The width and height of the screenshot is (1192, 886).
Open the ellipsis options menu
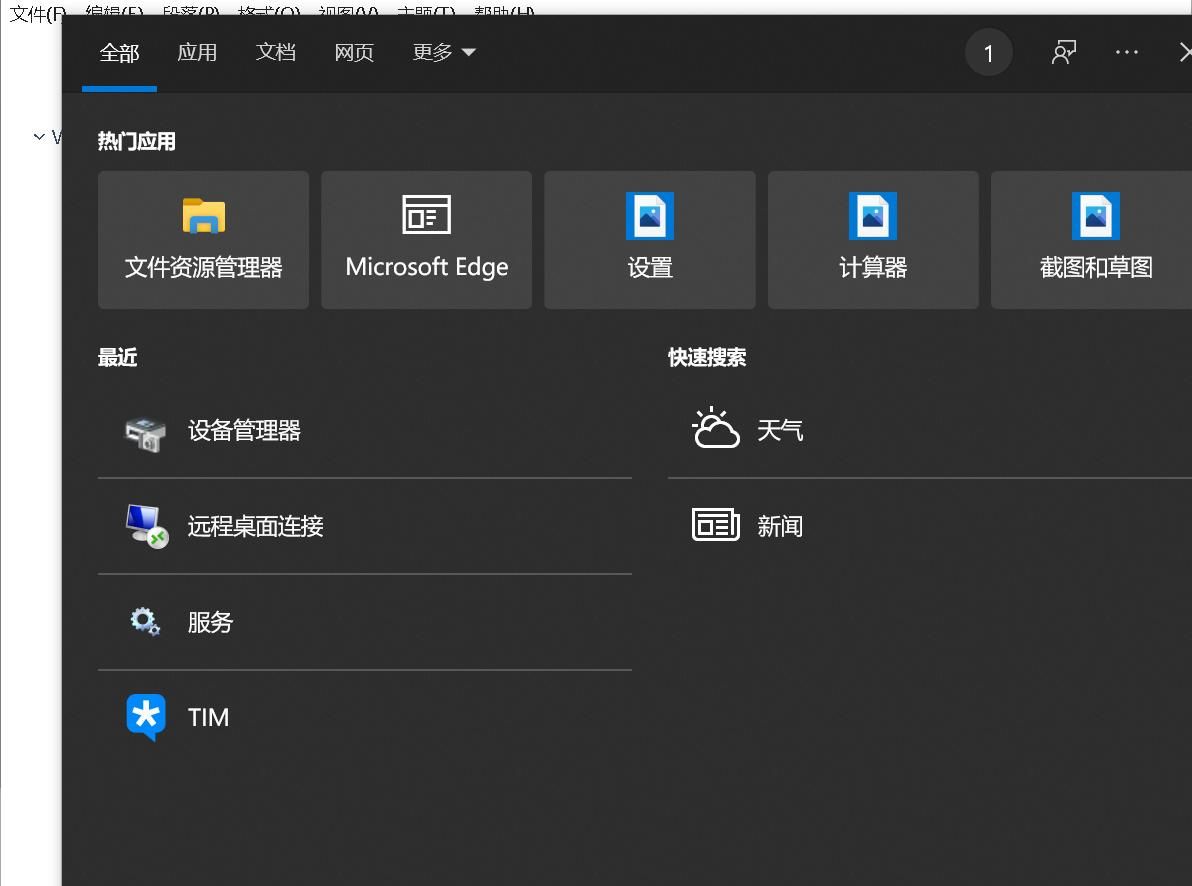pos(1127,52)
